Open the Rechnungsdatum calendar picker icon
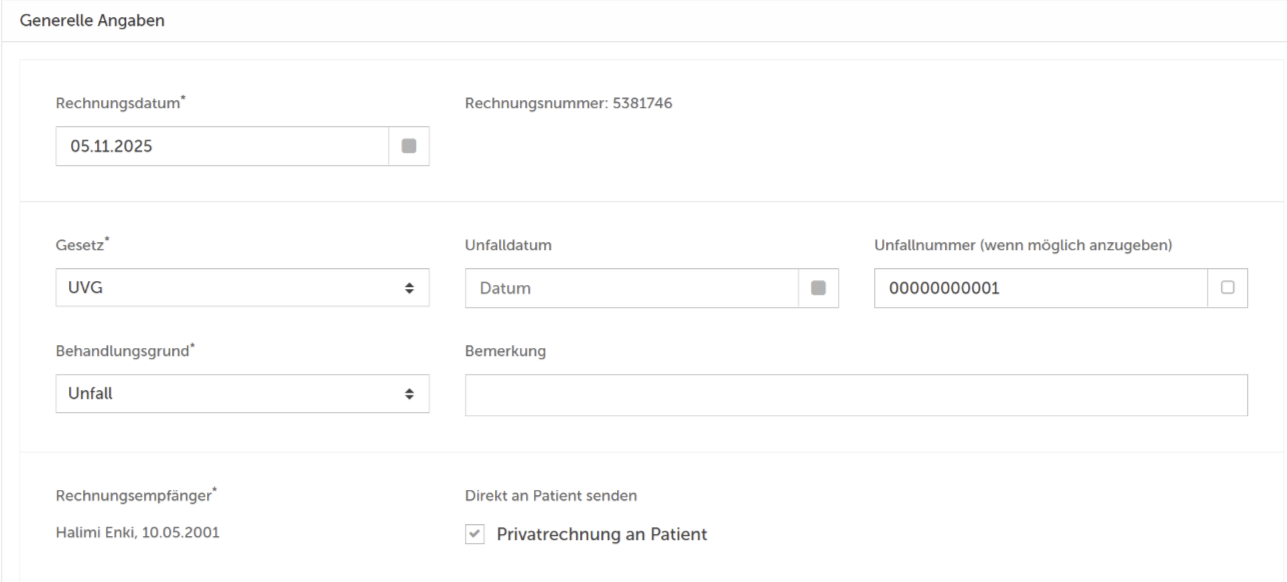 coord(408,146)
